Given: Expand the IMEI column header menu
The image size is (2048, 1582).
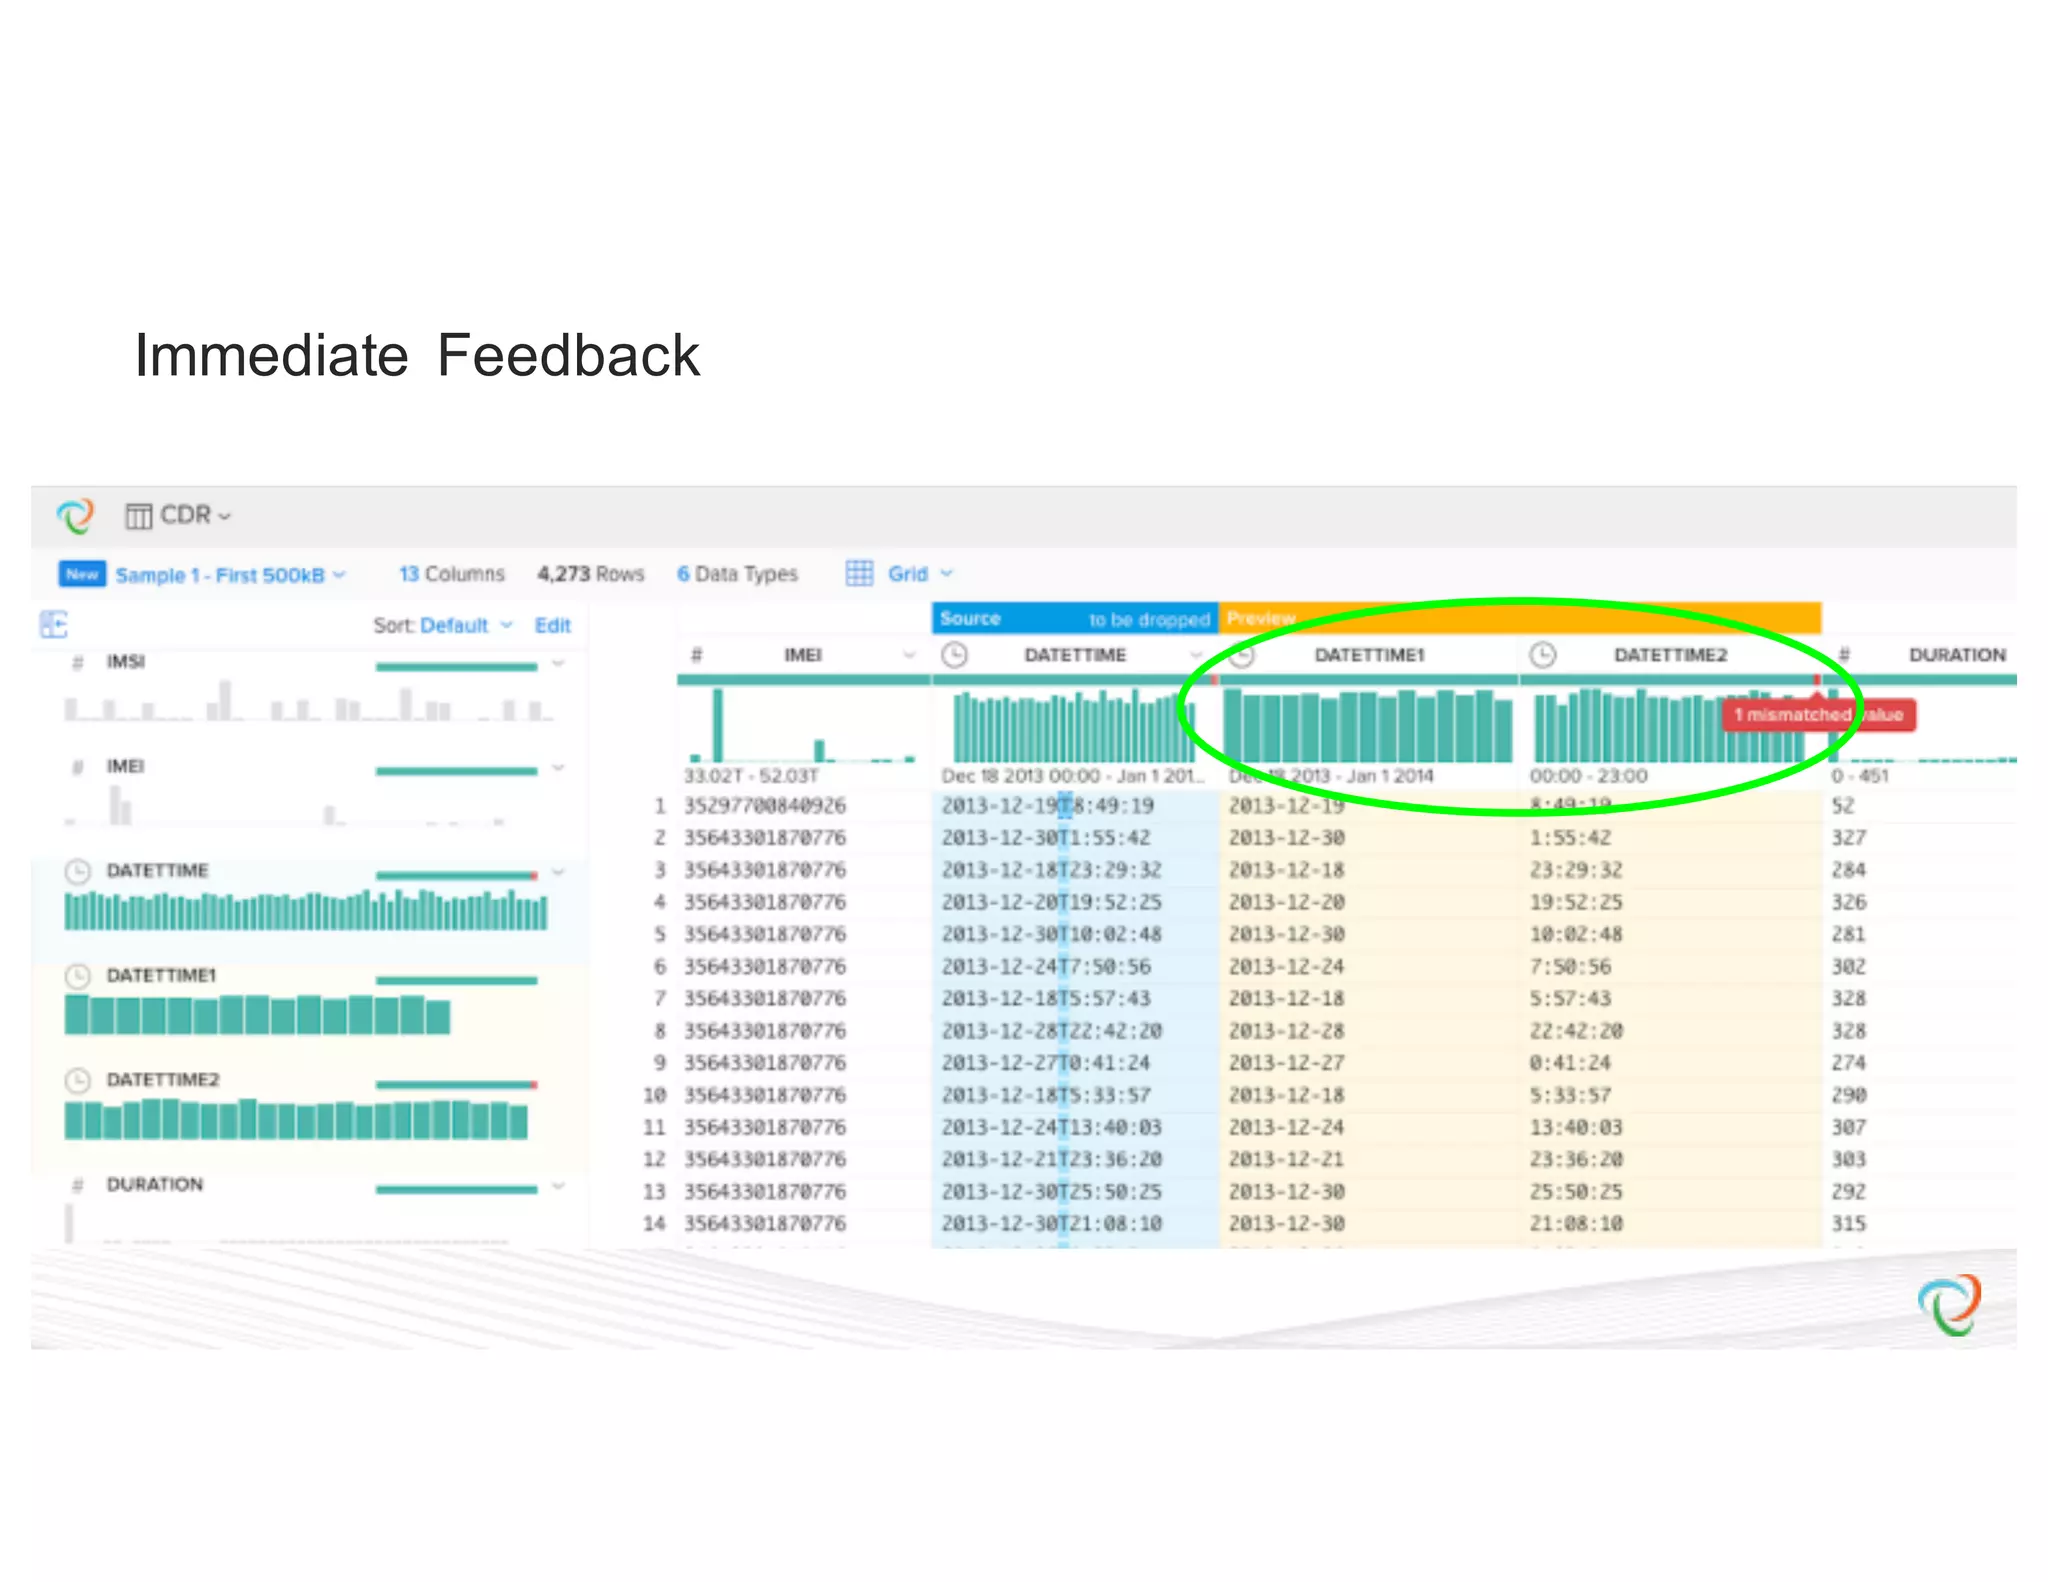Looking at the screenshot, I should (x=909, y=655).
